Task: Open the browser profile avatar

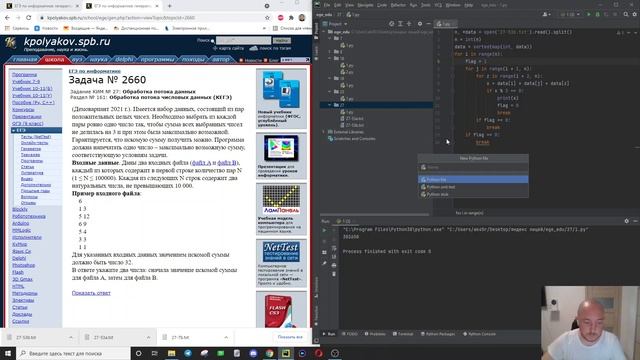Action: pos(302,18)
